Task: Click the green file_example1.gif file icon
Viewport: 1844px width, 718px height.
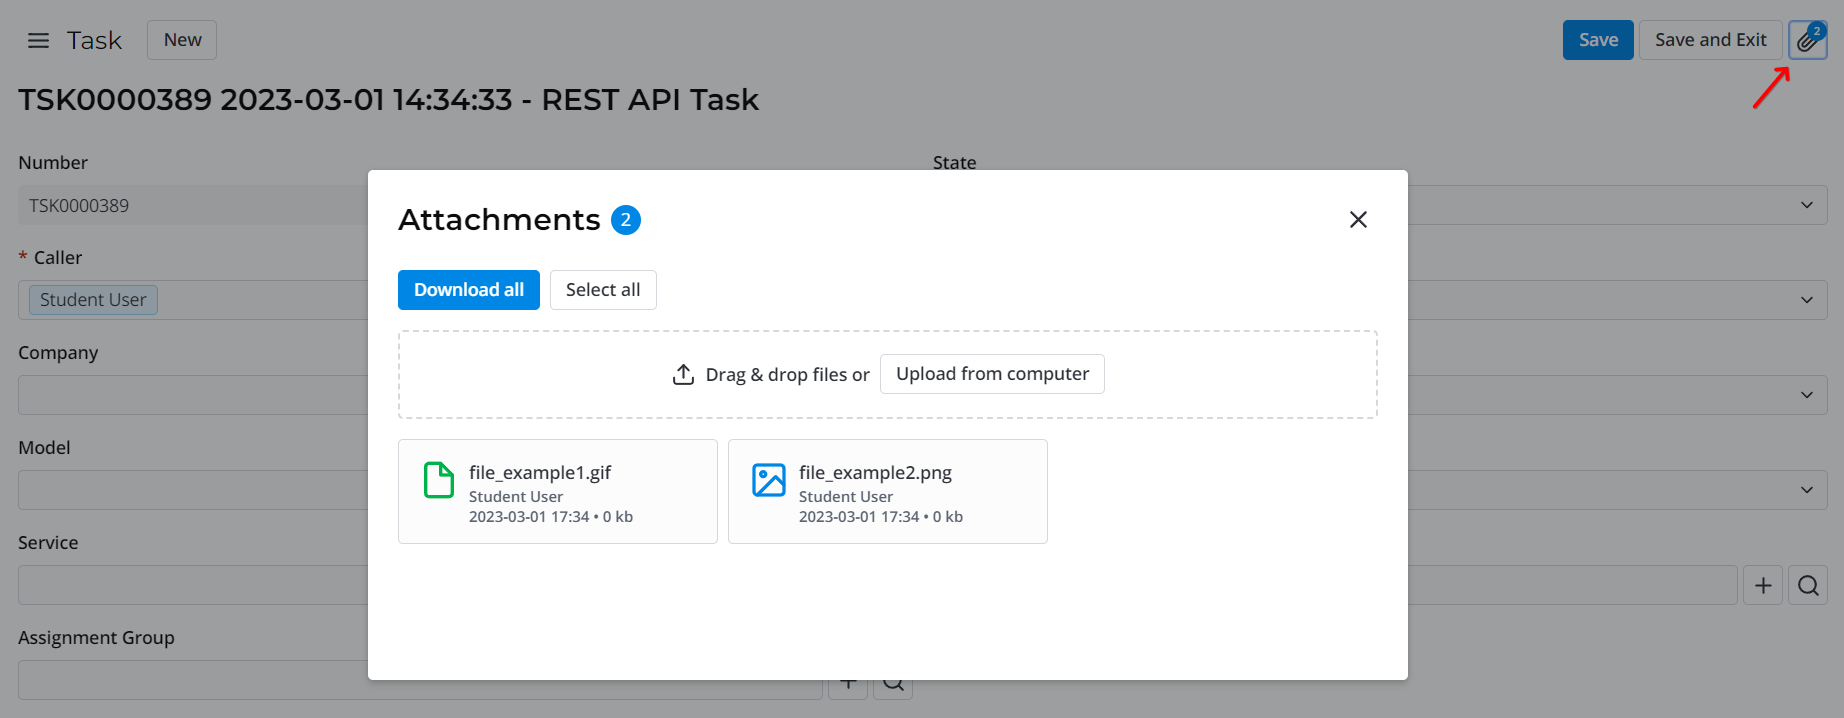Action: tap(439, 480)
